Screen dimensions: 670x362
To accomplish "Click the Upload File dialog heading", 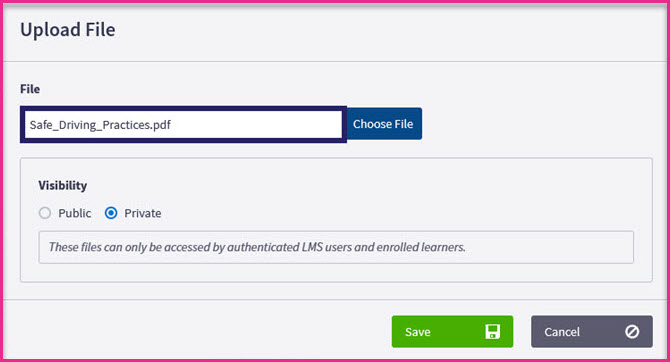I will tap(68, 30).
